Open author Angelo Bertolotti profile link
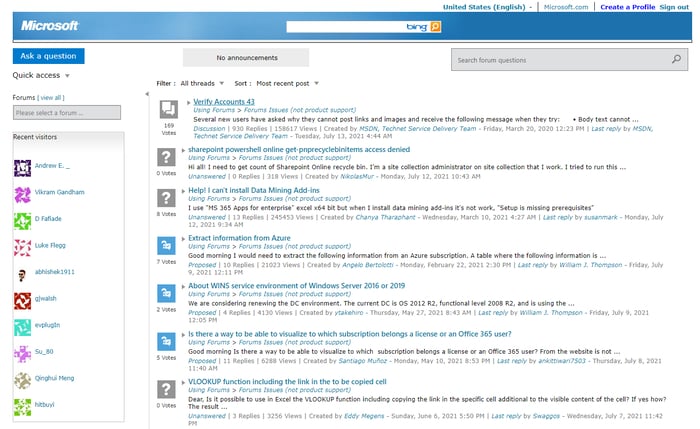Viewport: 700px width, 429px height. pyautogui.click(x=367, y=265)
